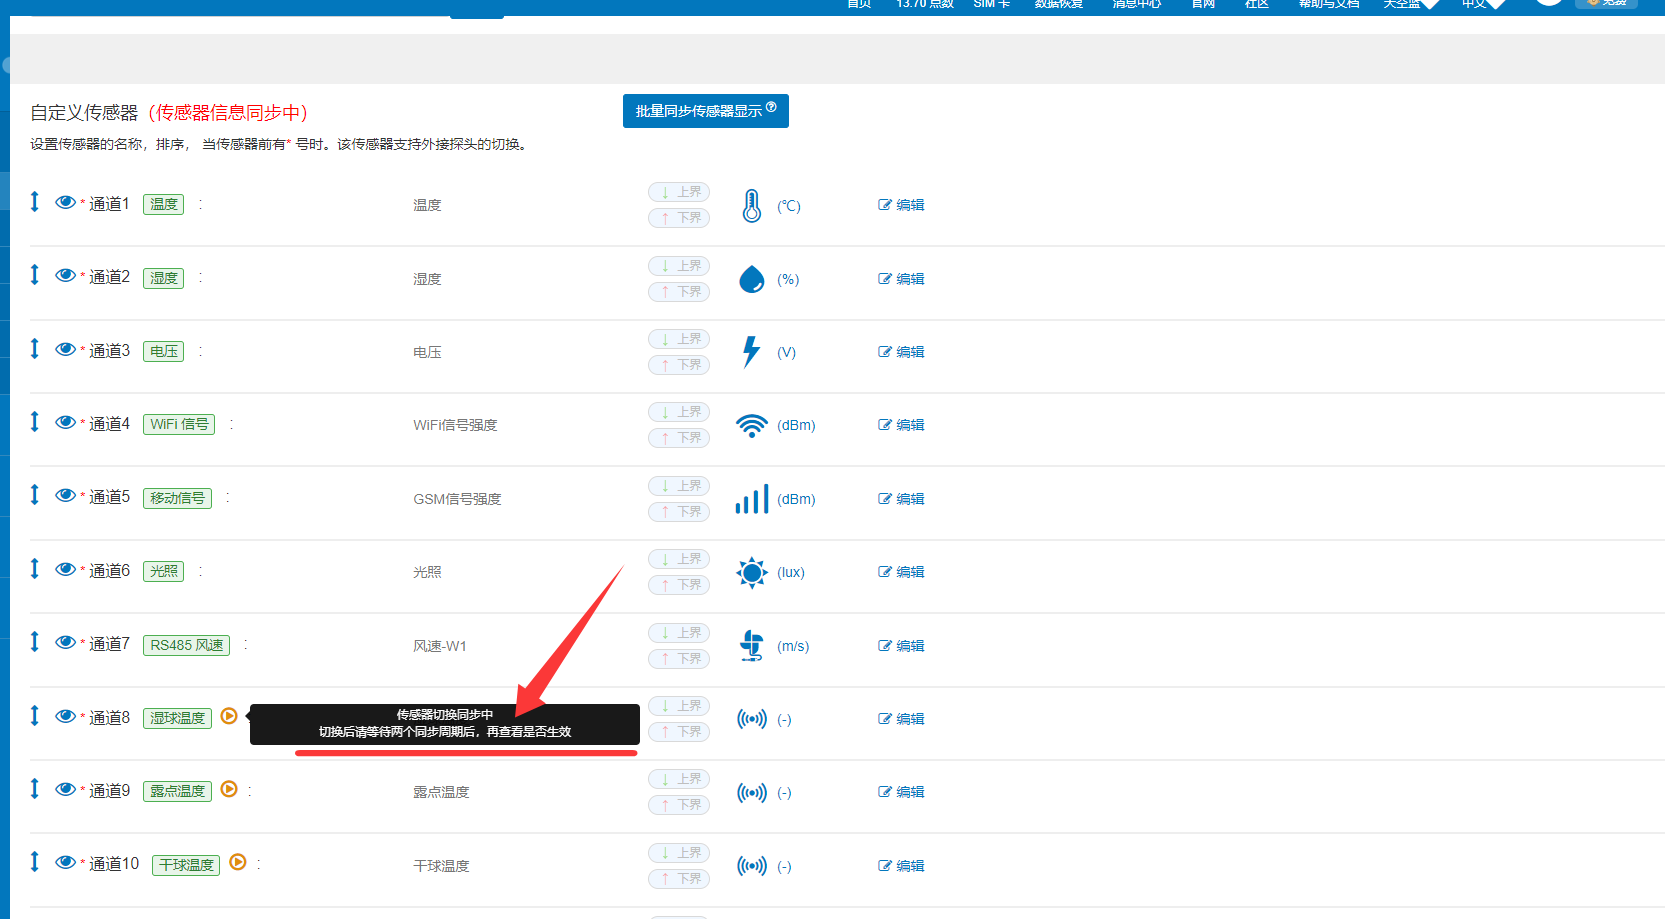Click the 光照 tag in 通道6
Screen dimensions: 1665x919
(x=164, y=572)
